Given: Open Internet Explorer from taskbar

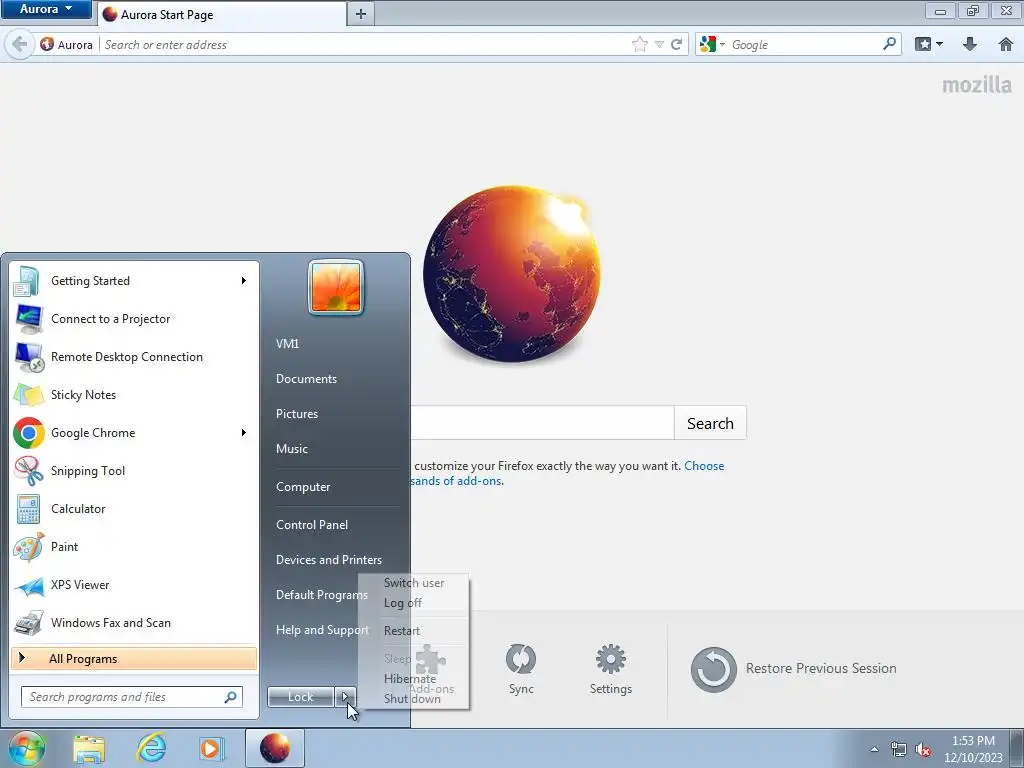Looking at the screenshot, I should click(151, 748).
